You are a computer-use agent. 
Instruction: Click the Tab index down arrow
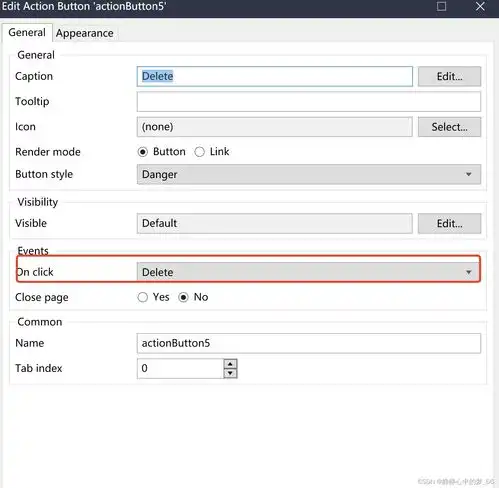tap(230, 373)
